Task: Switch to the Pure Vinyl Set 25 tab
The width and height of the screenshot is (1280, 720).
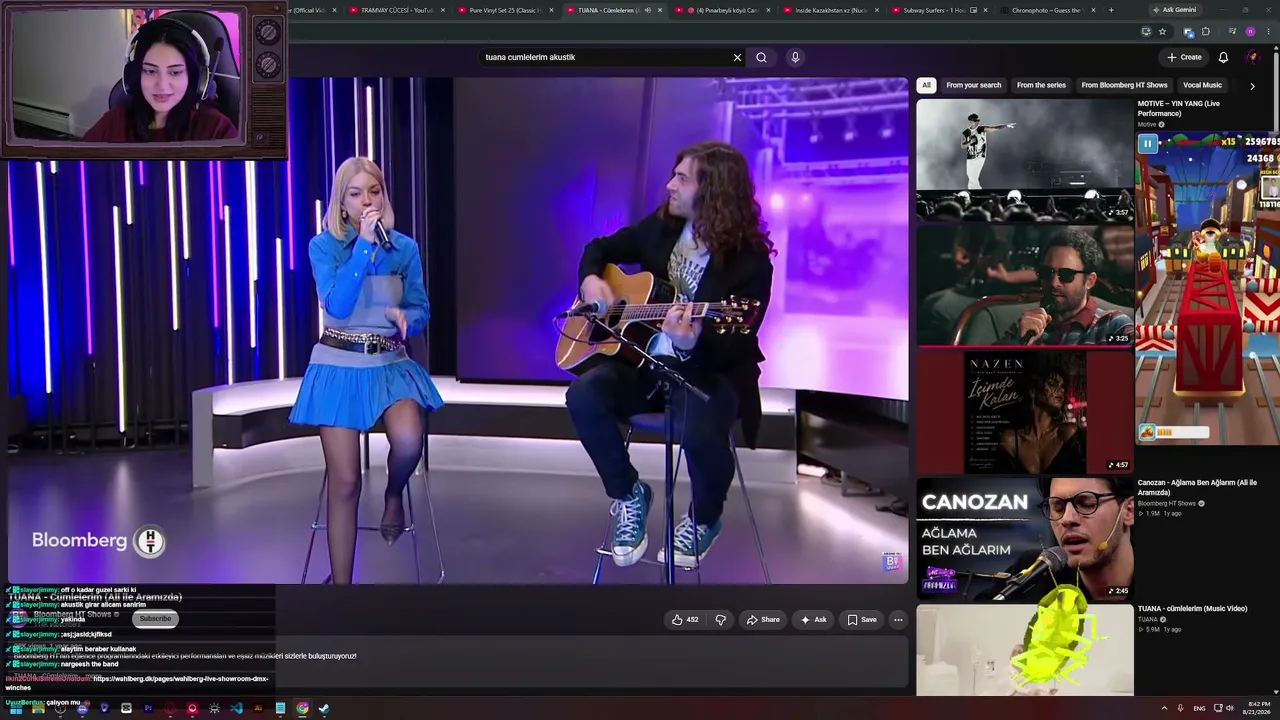Action: point(504,10)
